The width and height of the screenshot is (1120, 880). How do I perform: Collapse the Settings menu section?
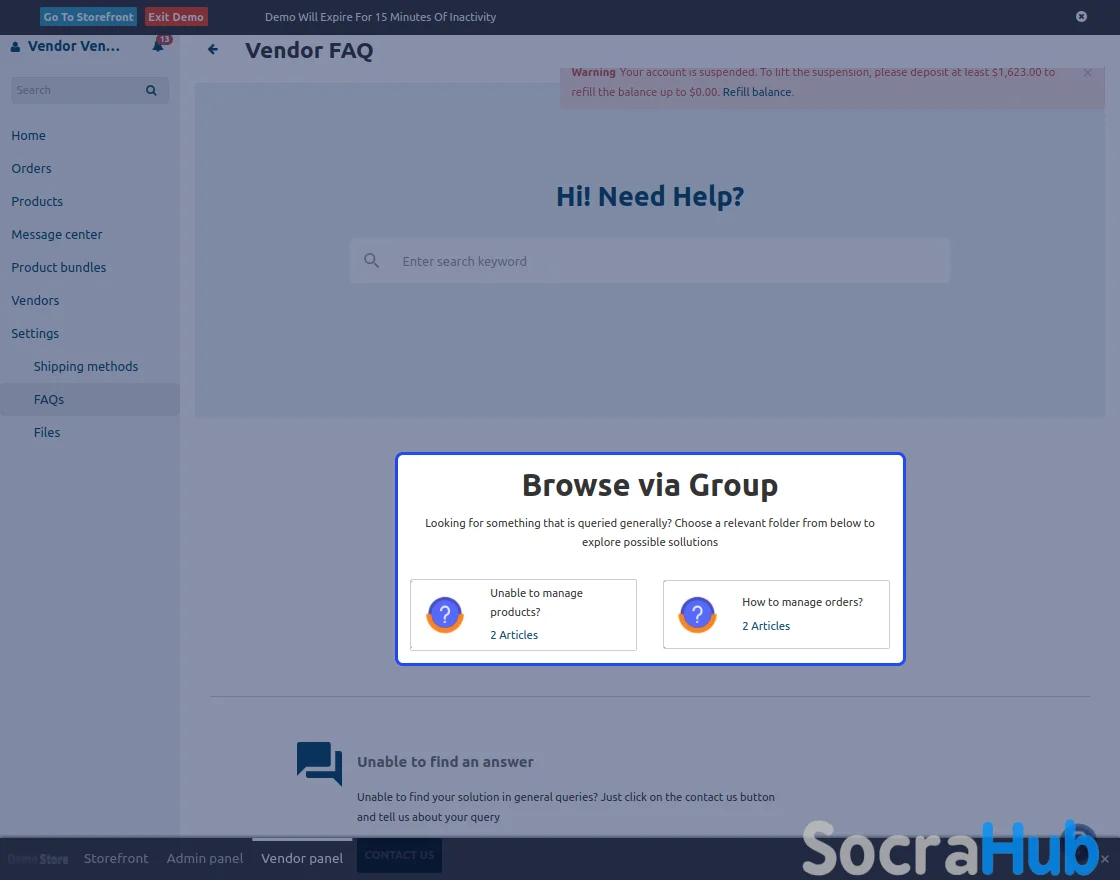pos(35,333)
